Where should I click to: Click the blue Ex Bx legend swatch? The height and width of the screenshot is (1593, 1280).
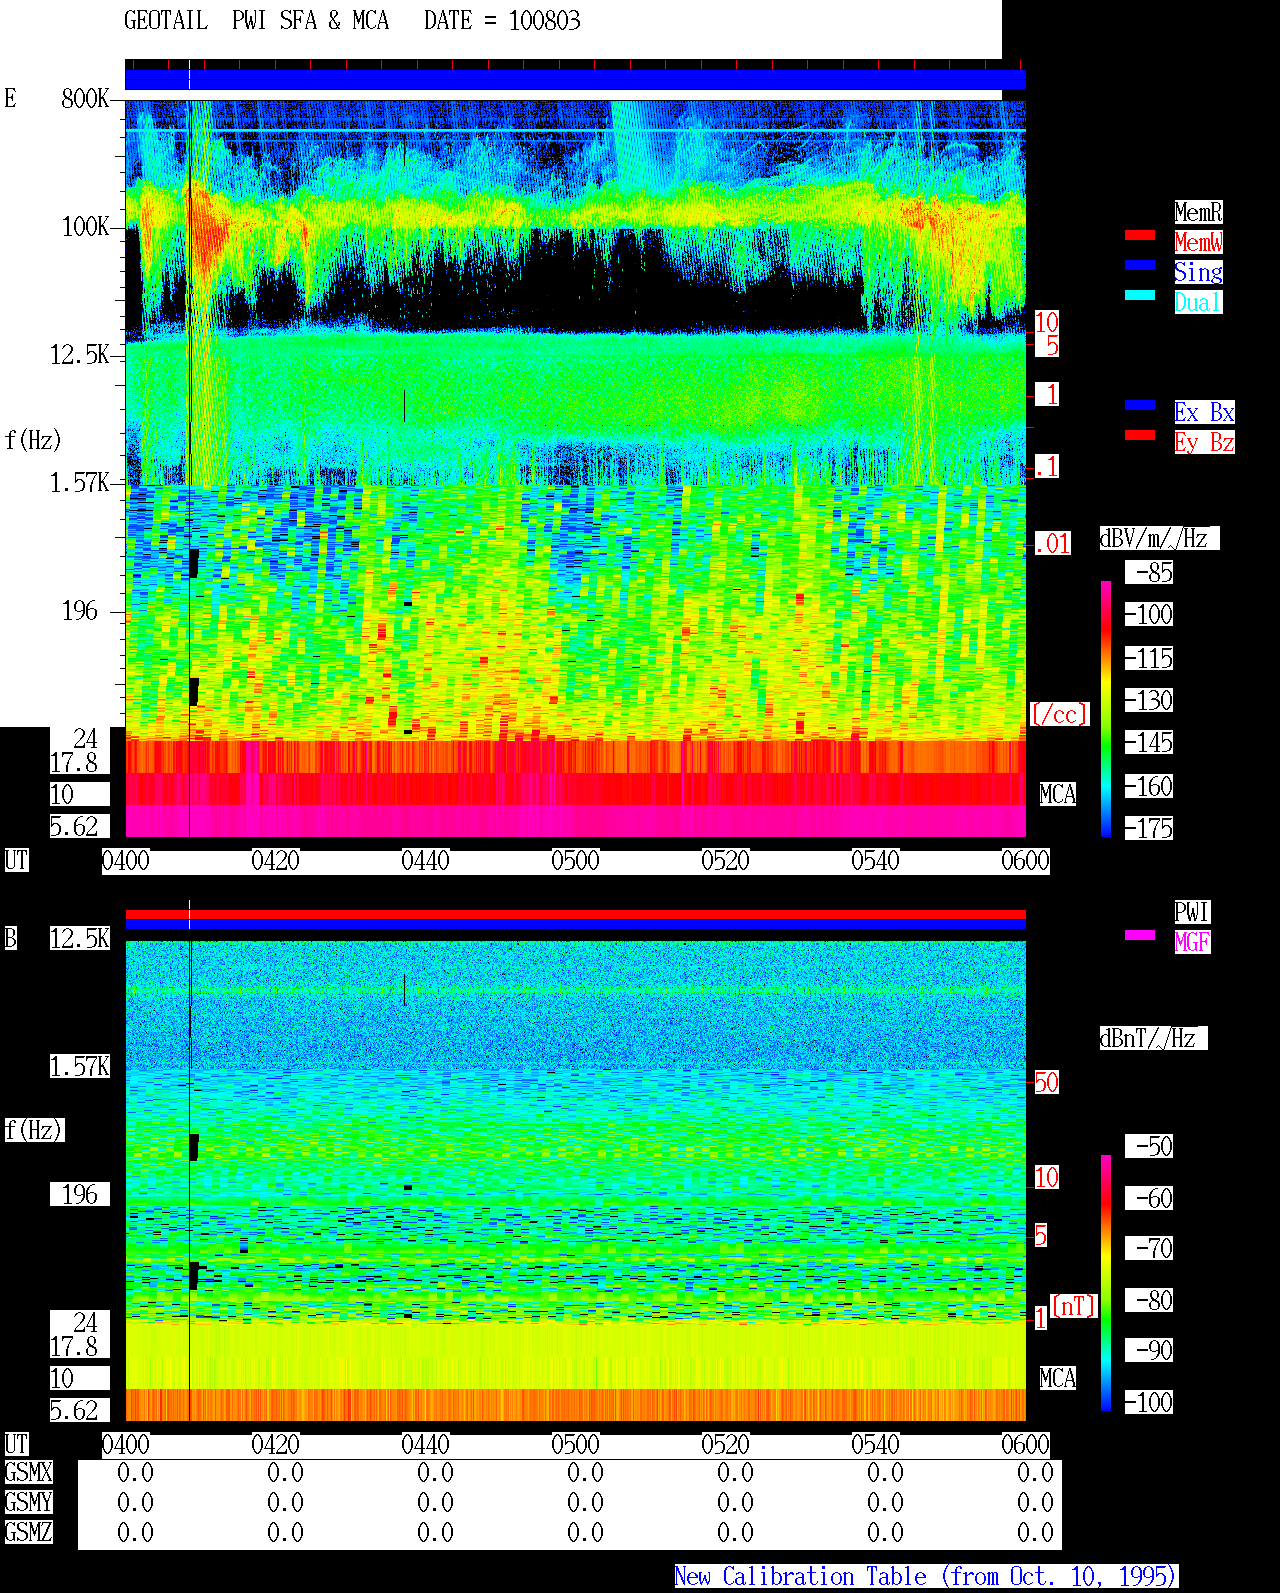tap(1140, 405)
